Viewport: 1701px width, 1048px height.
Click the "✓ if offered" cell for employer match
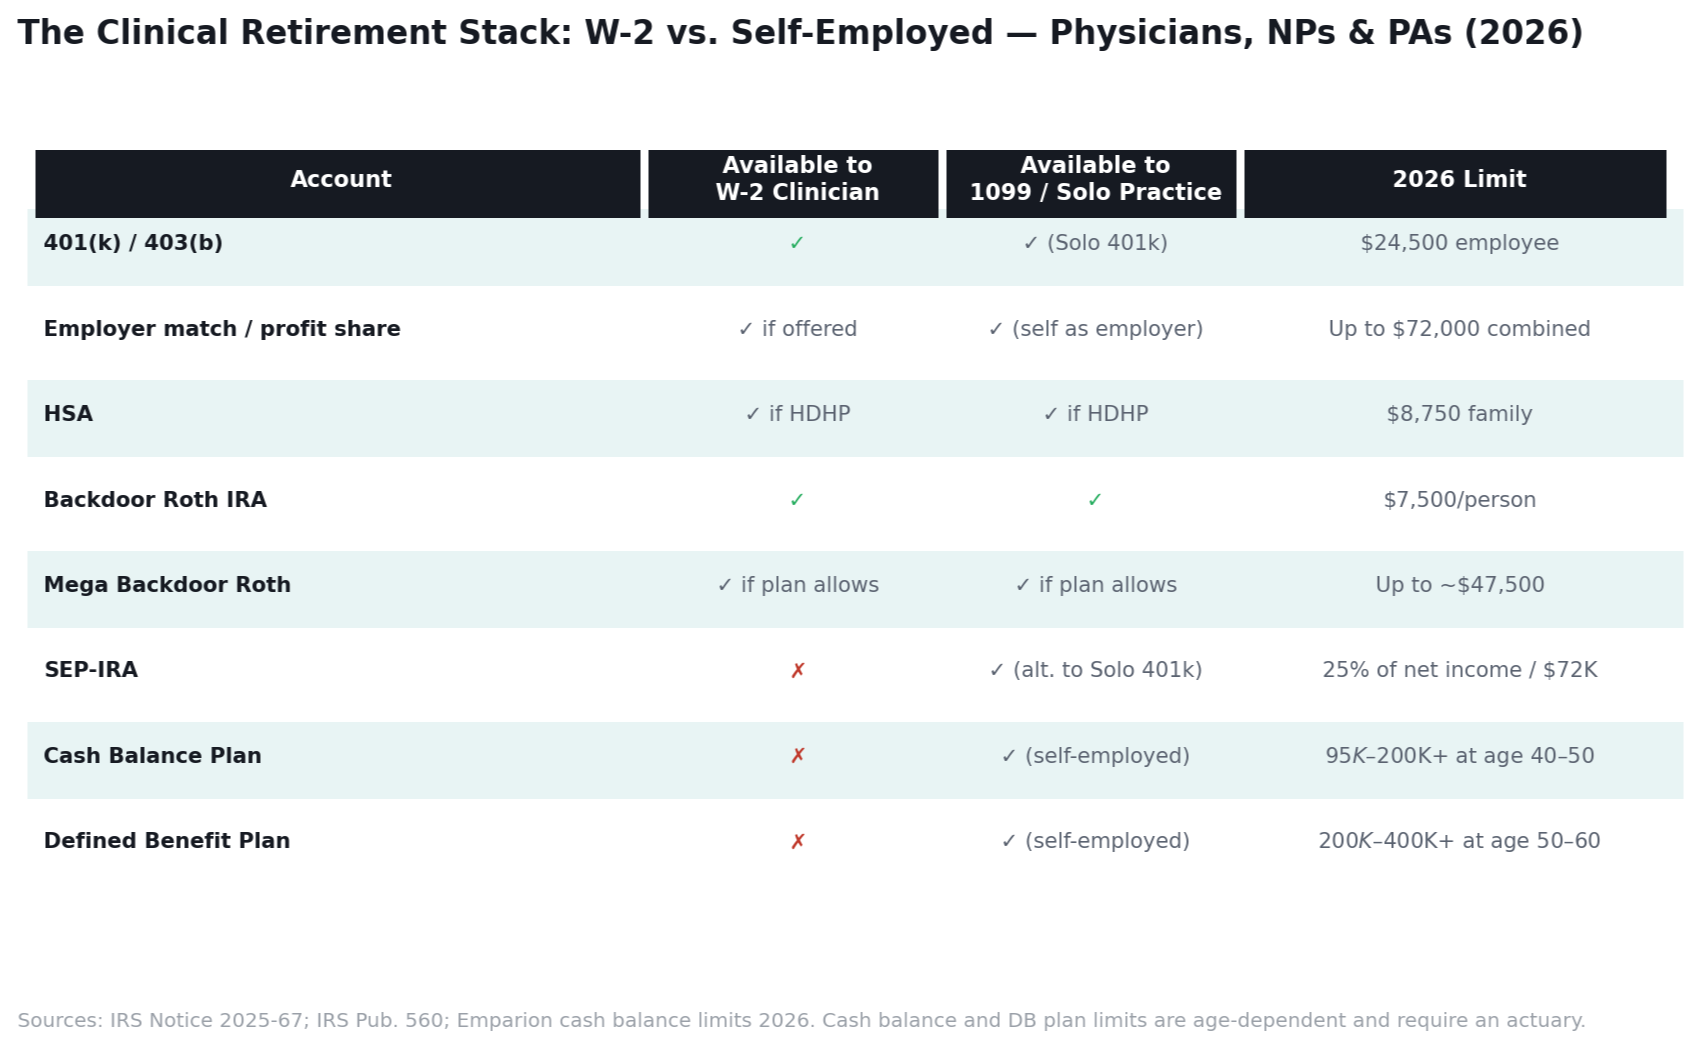pyautogui.click(x=797, y=329)
